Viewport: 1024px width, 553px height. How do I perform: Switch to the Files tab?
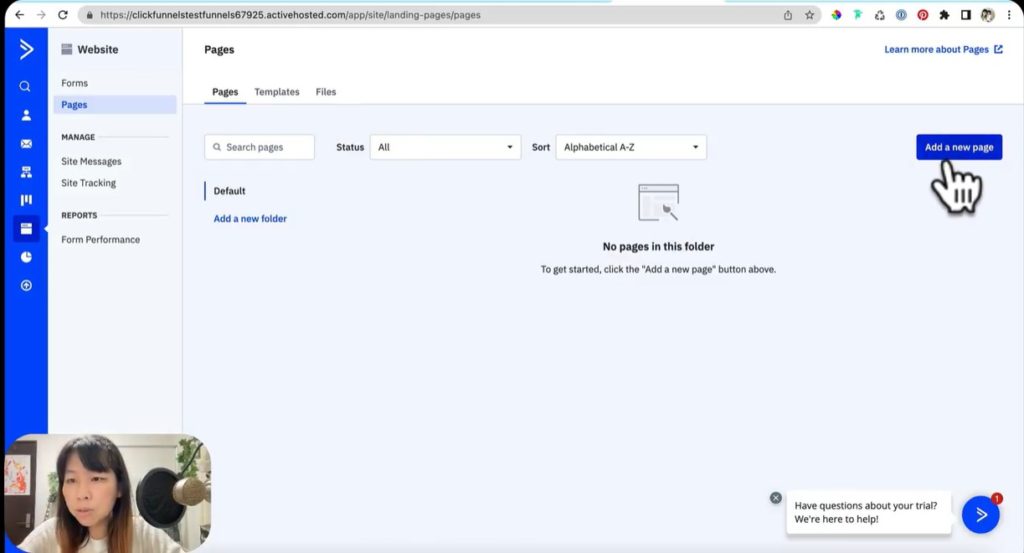[326, 92]
